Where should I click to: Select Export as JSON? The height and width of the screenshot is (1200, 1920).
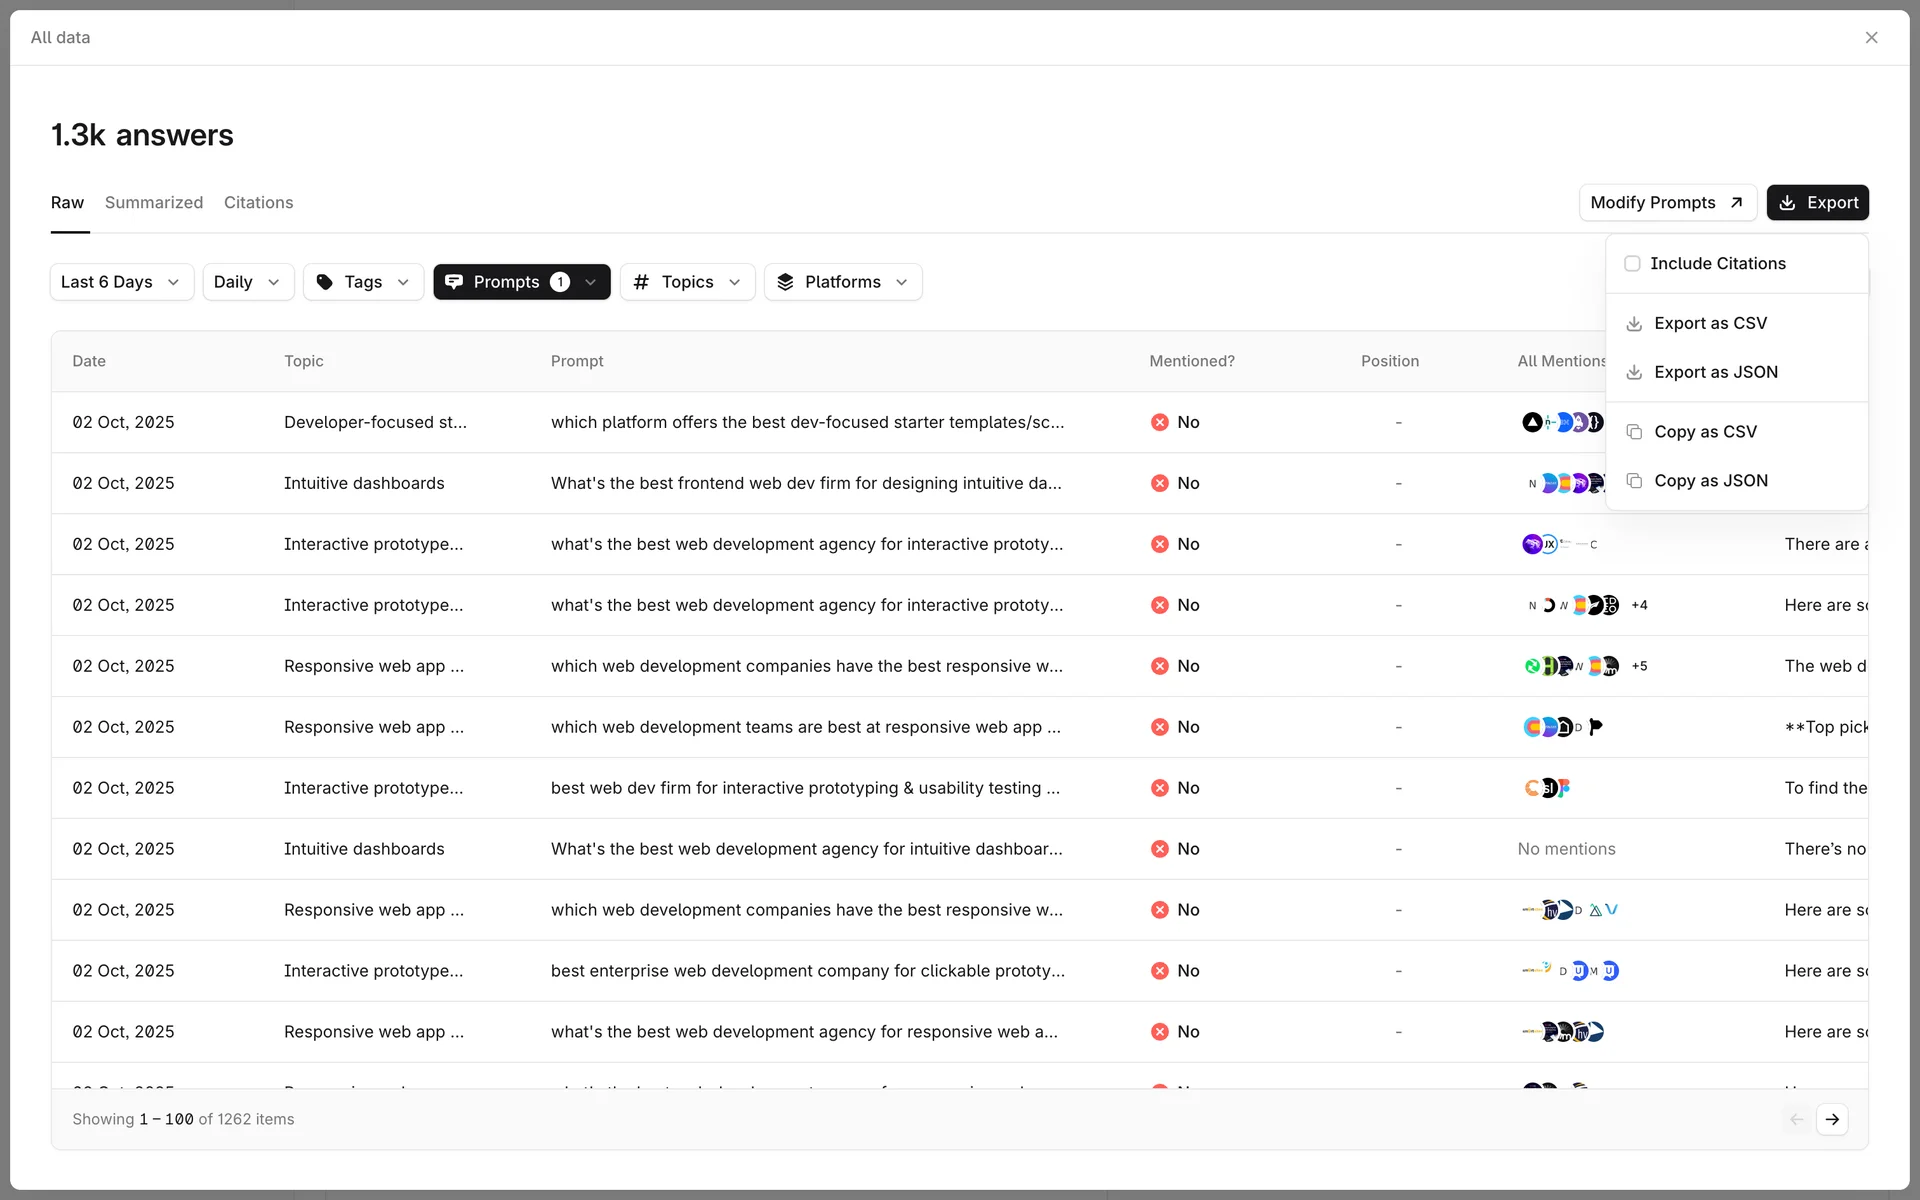[1715, 372]
